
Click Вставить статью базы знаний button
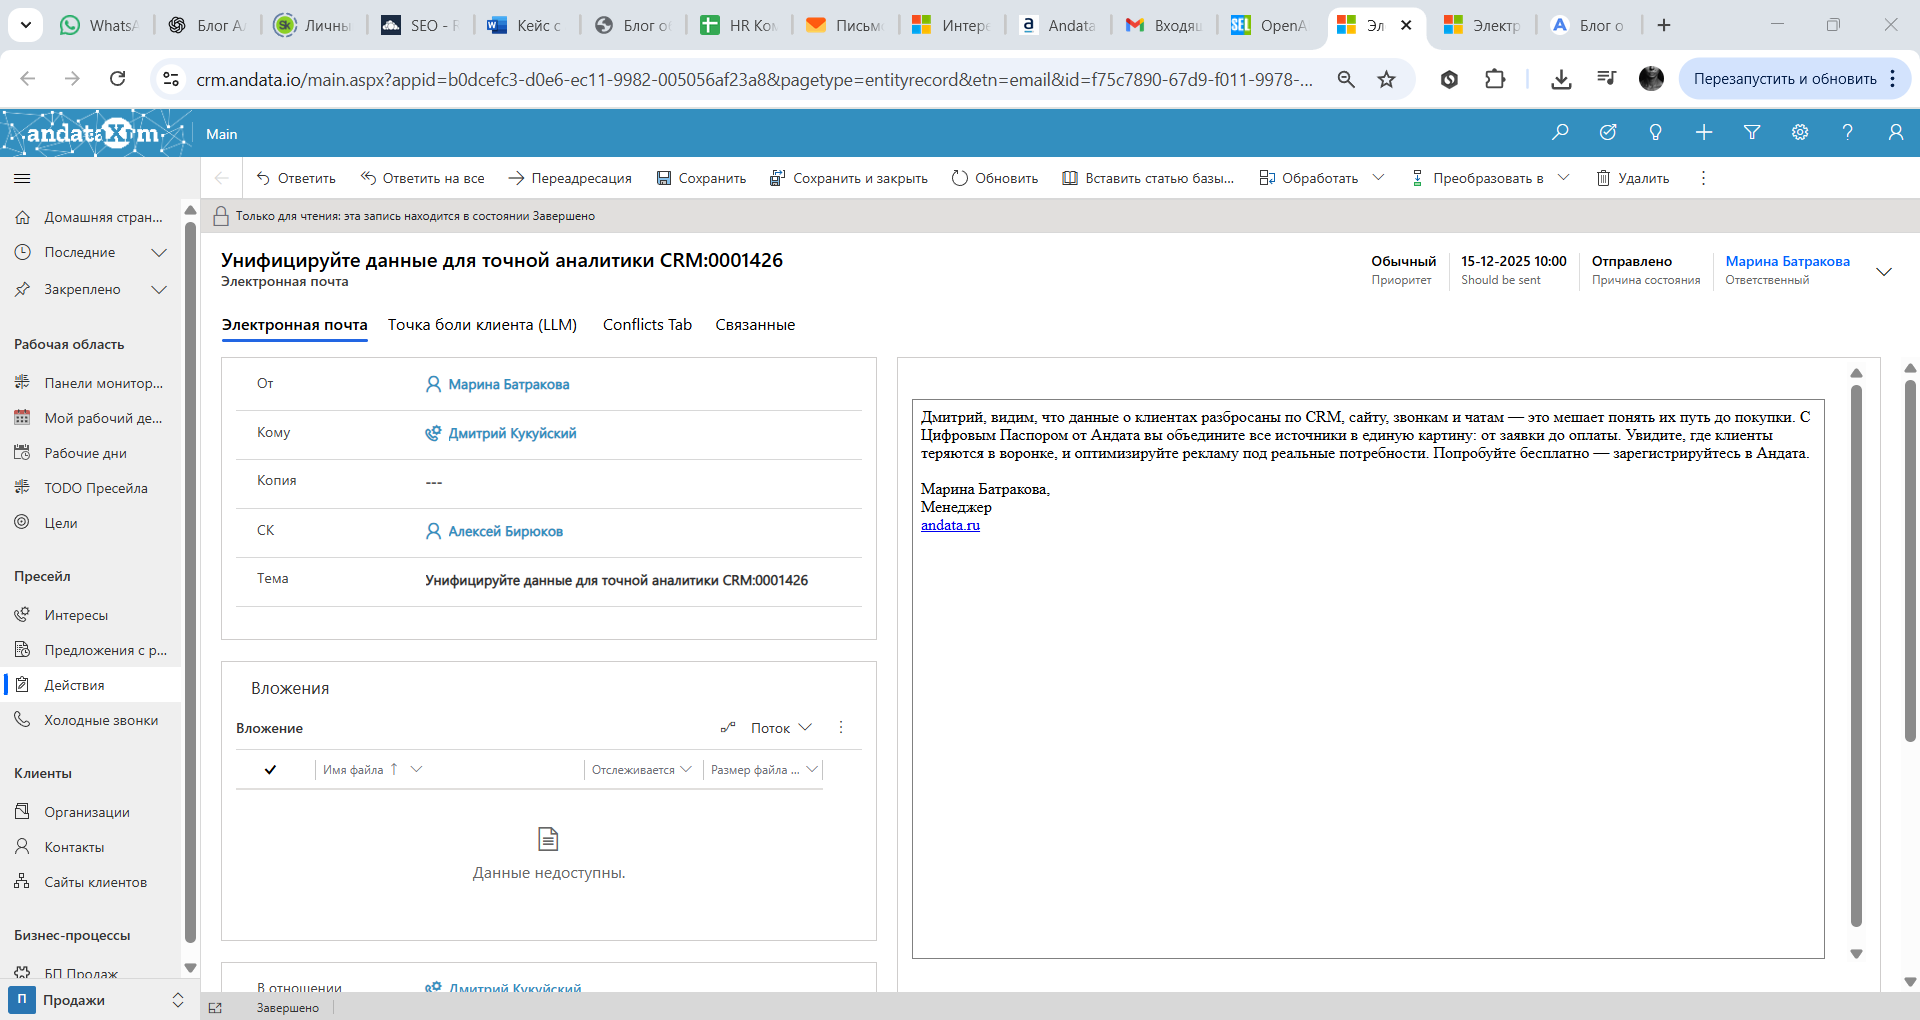[1148, 178]
